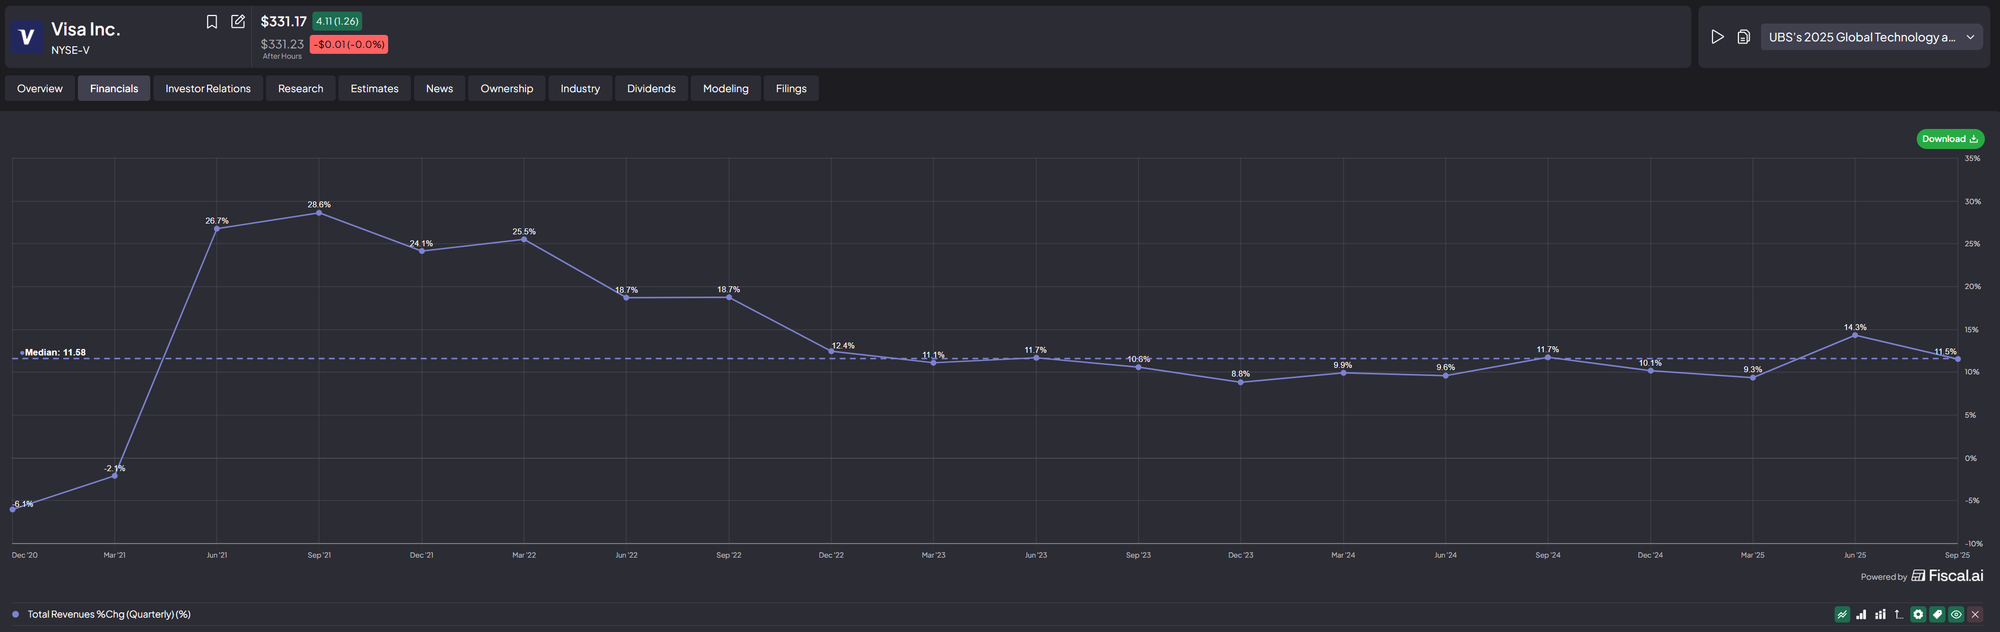Screen dimensions: 2000x632
Task: Click the edit note pencil icon
Action: pos(238,22)
